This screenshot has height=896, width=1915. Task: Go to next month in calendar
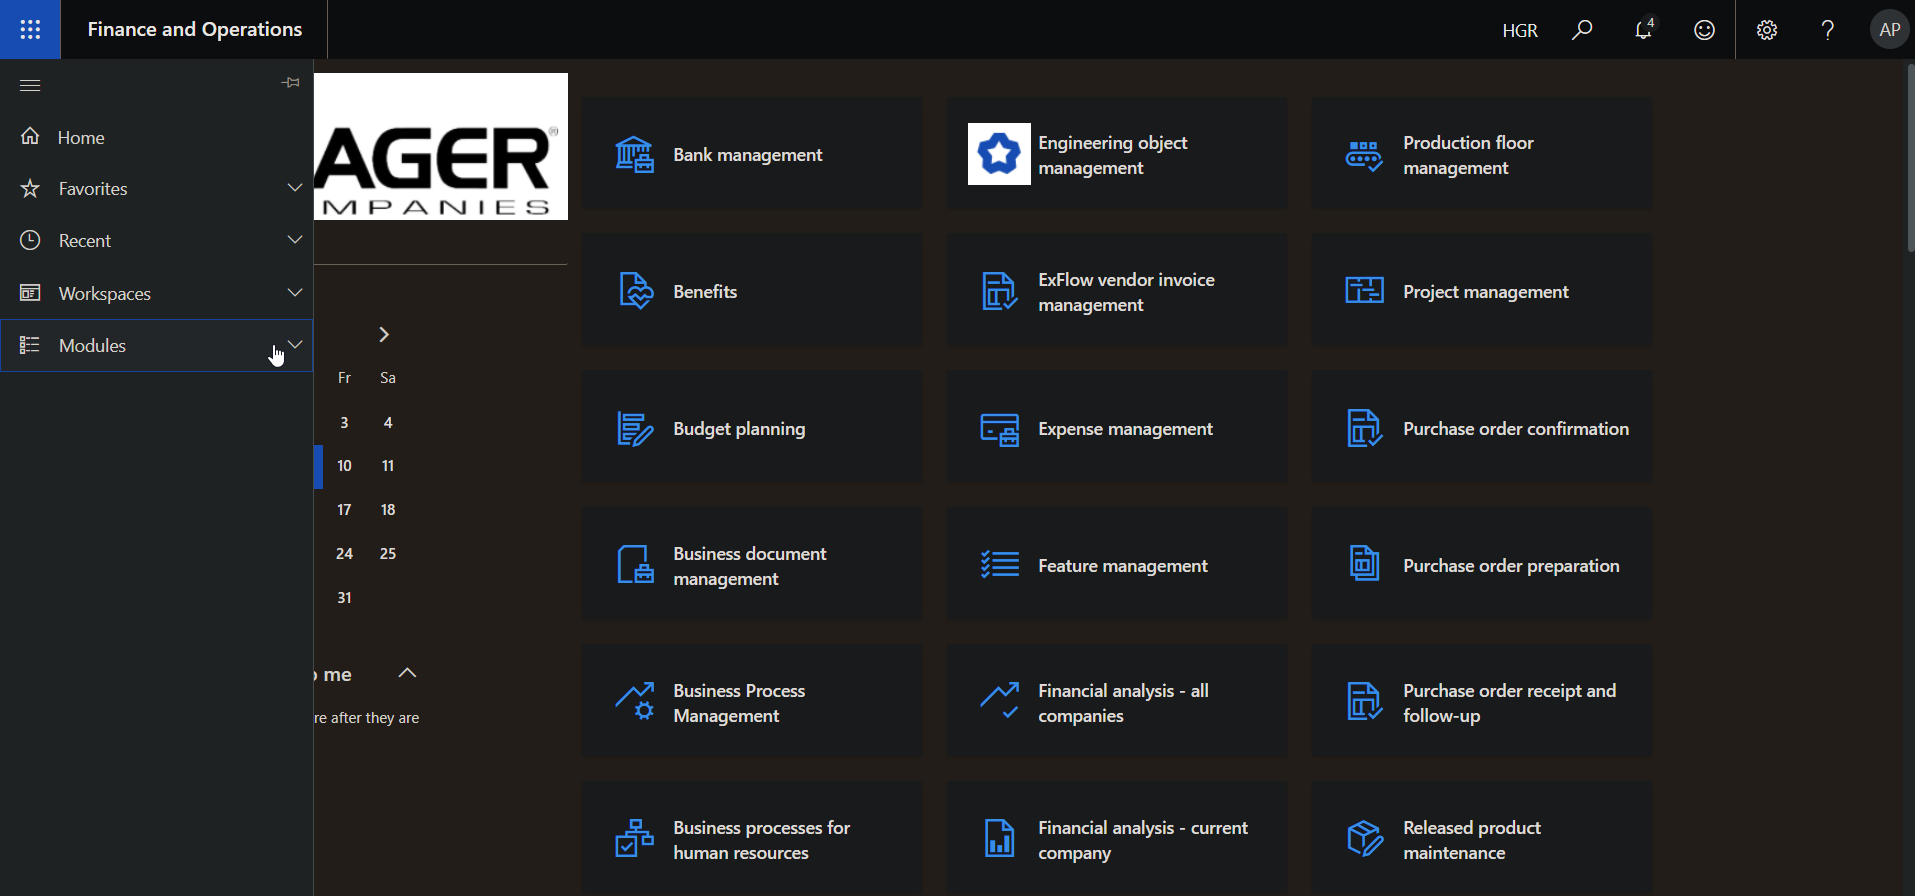point(384,334)
